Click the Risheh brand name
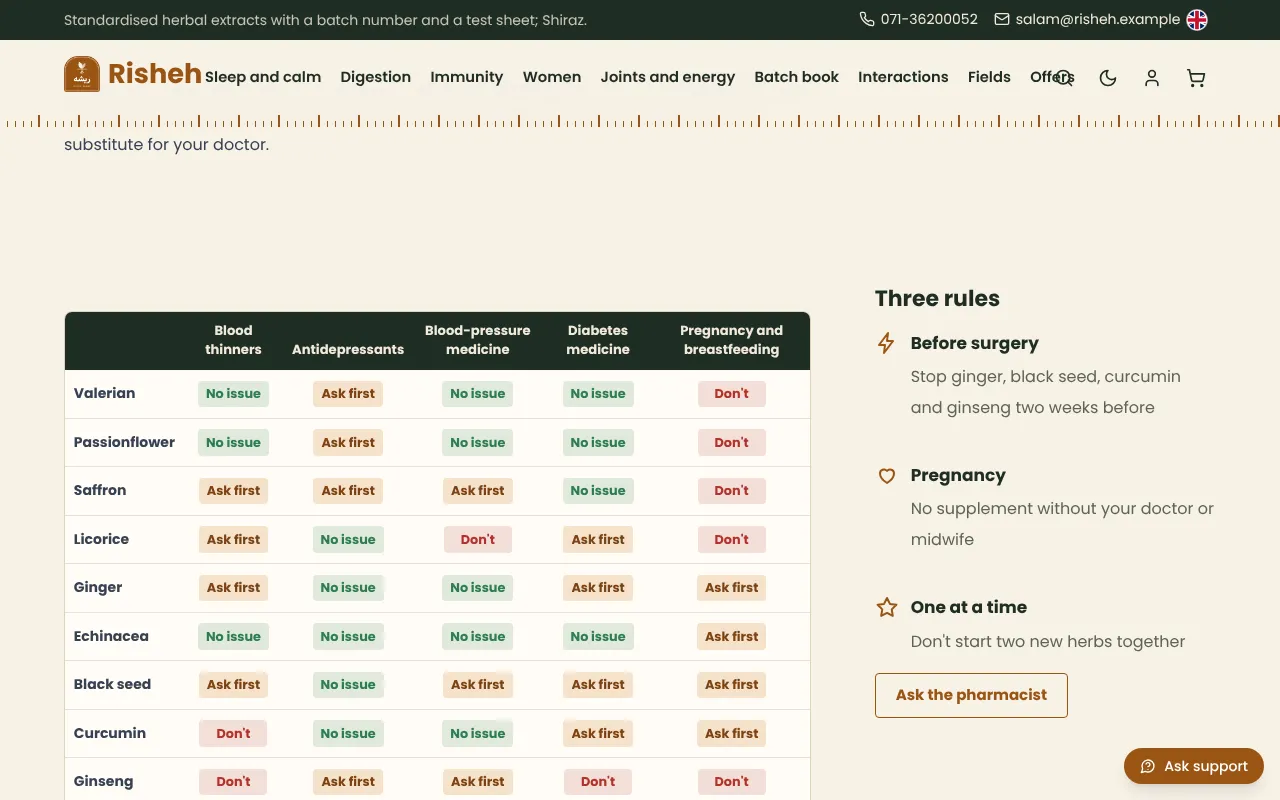Screen dimensions: 1280x800 tap(155, 74)
